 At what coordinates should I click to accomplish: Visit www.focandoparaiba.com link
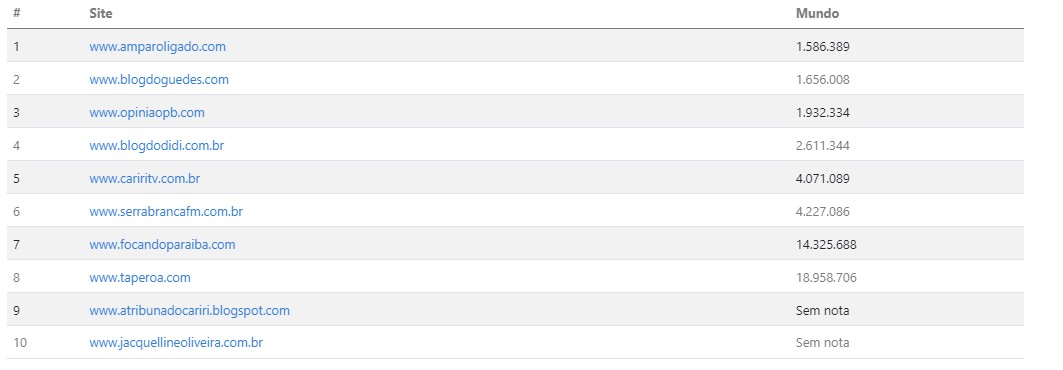162,245
